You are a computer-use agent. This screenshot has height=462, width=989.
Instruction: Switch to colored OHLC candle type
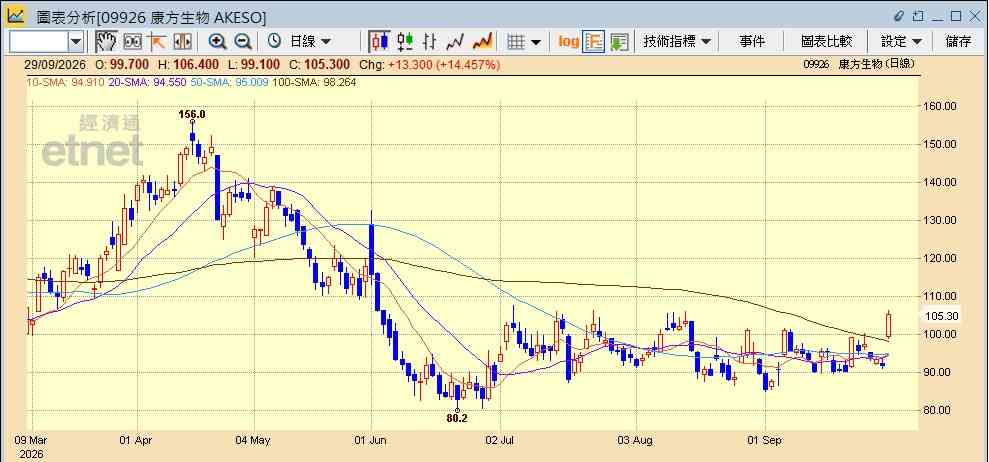point(405,42)
